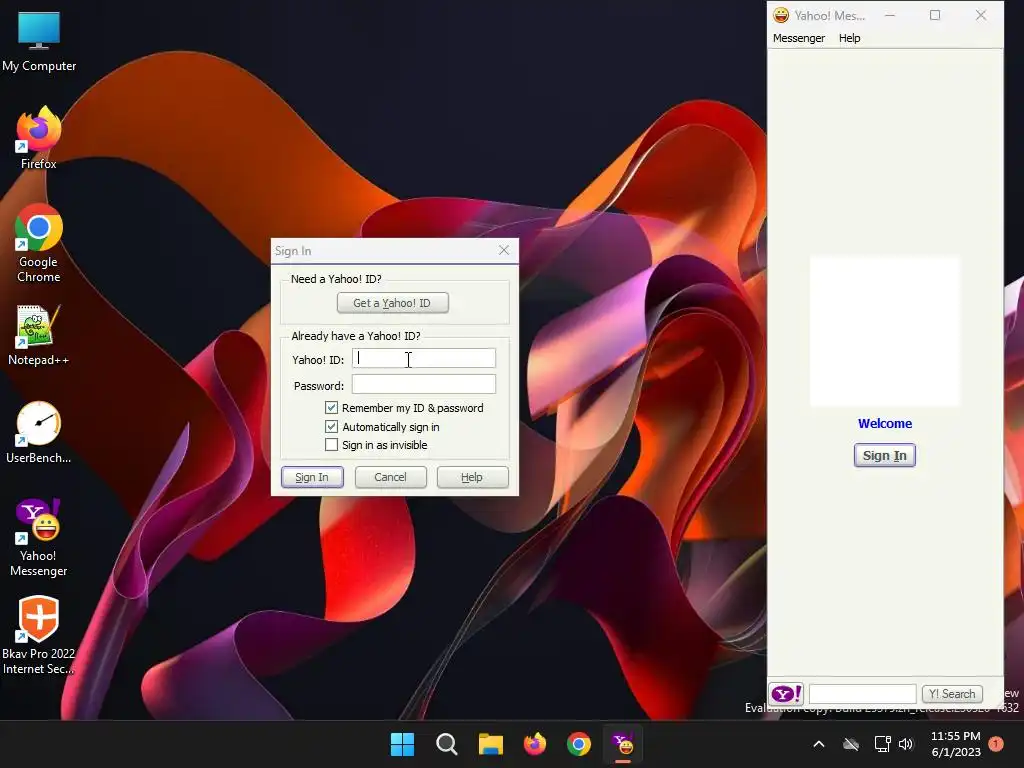Show hidden system tray icons

pos(818,744)
